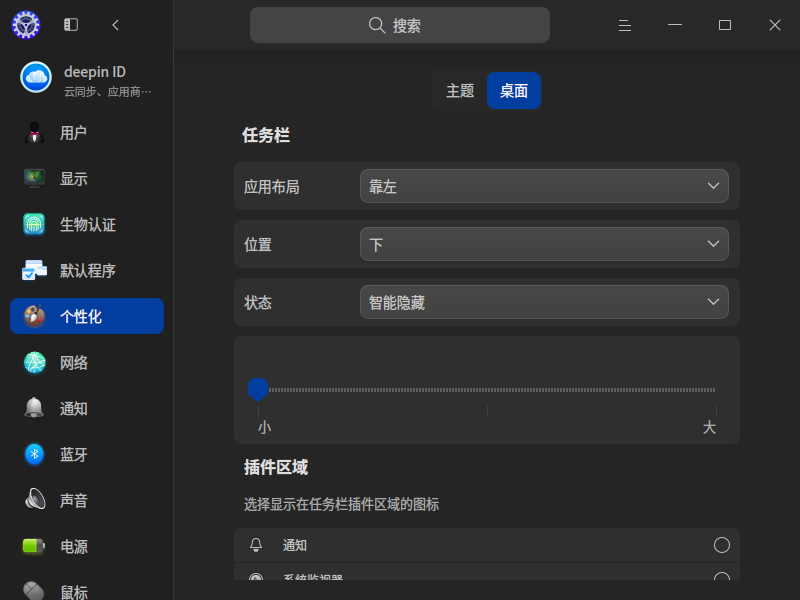
Task: Click the User (用户) avatar icon
Action: [x=34, y=133]
